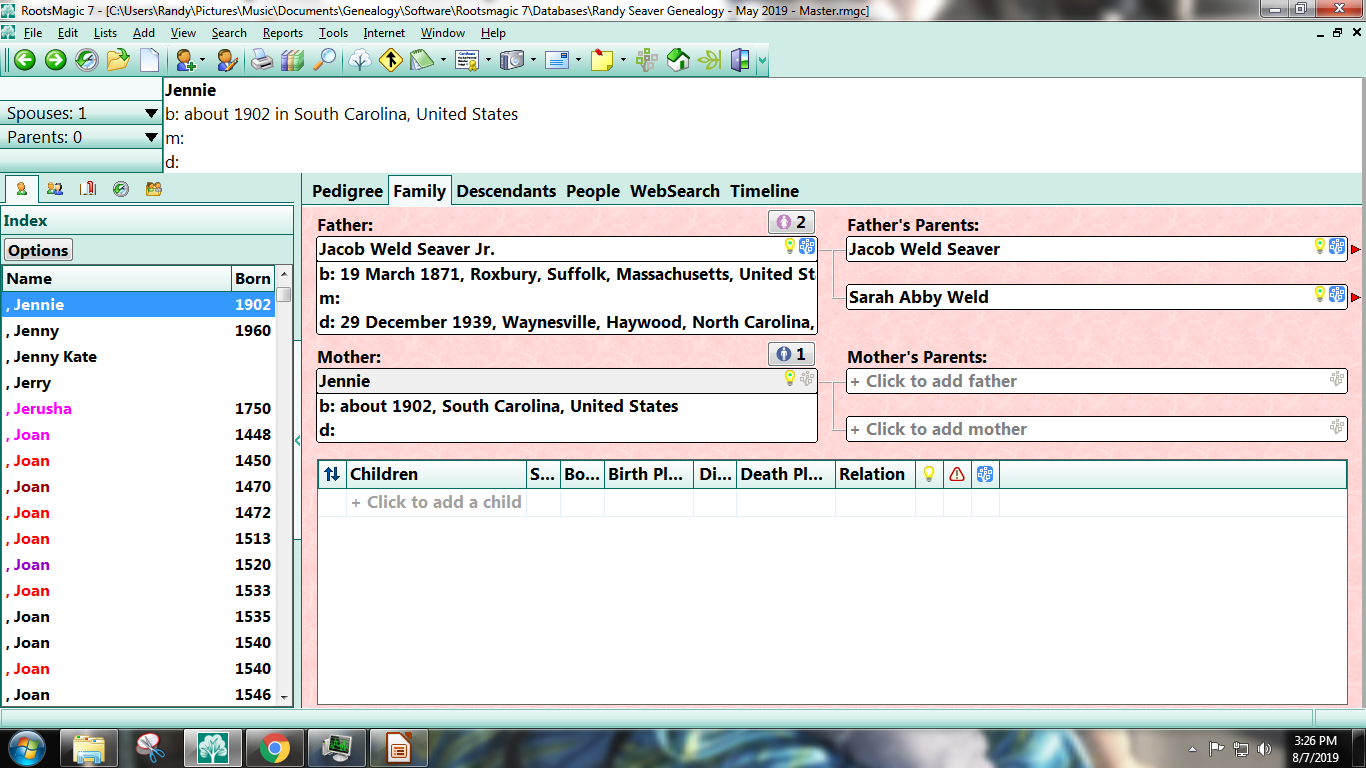
Task: Click the WebHints lightbulb next to Jacob Weld Seaver
Action: tap(1320, 248)
